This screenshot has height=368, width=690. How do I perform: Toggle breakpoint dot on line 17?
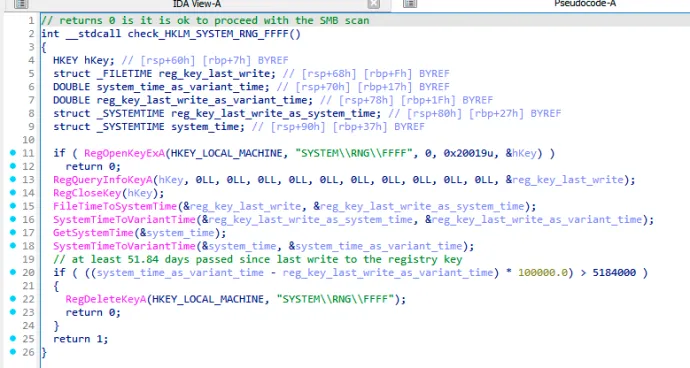(13, 232)
